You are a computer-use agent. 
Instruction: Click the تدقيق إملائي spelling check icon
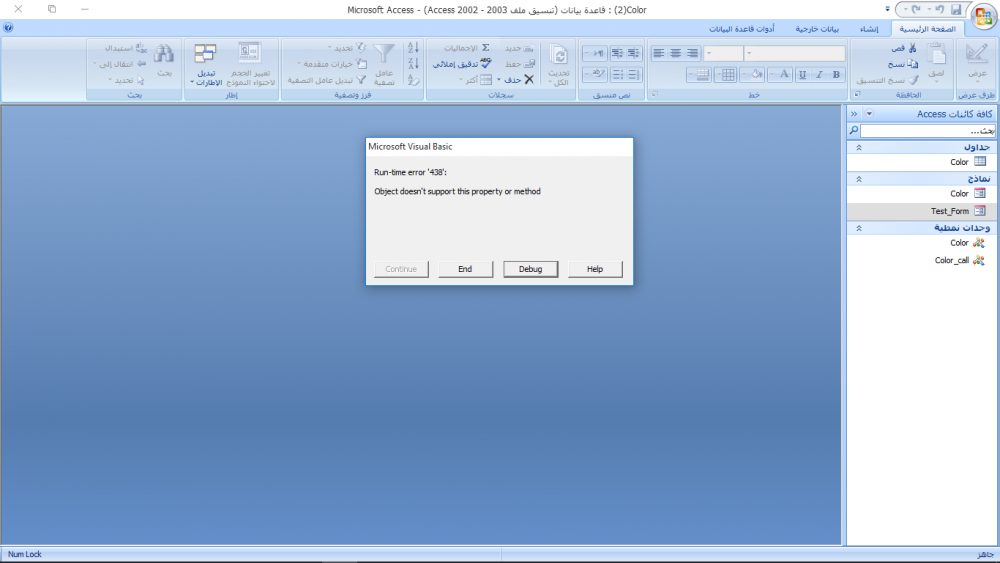[x=486, y=64]
